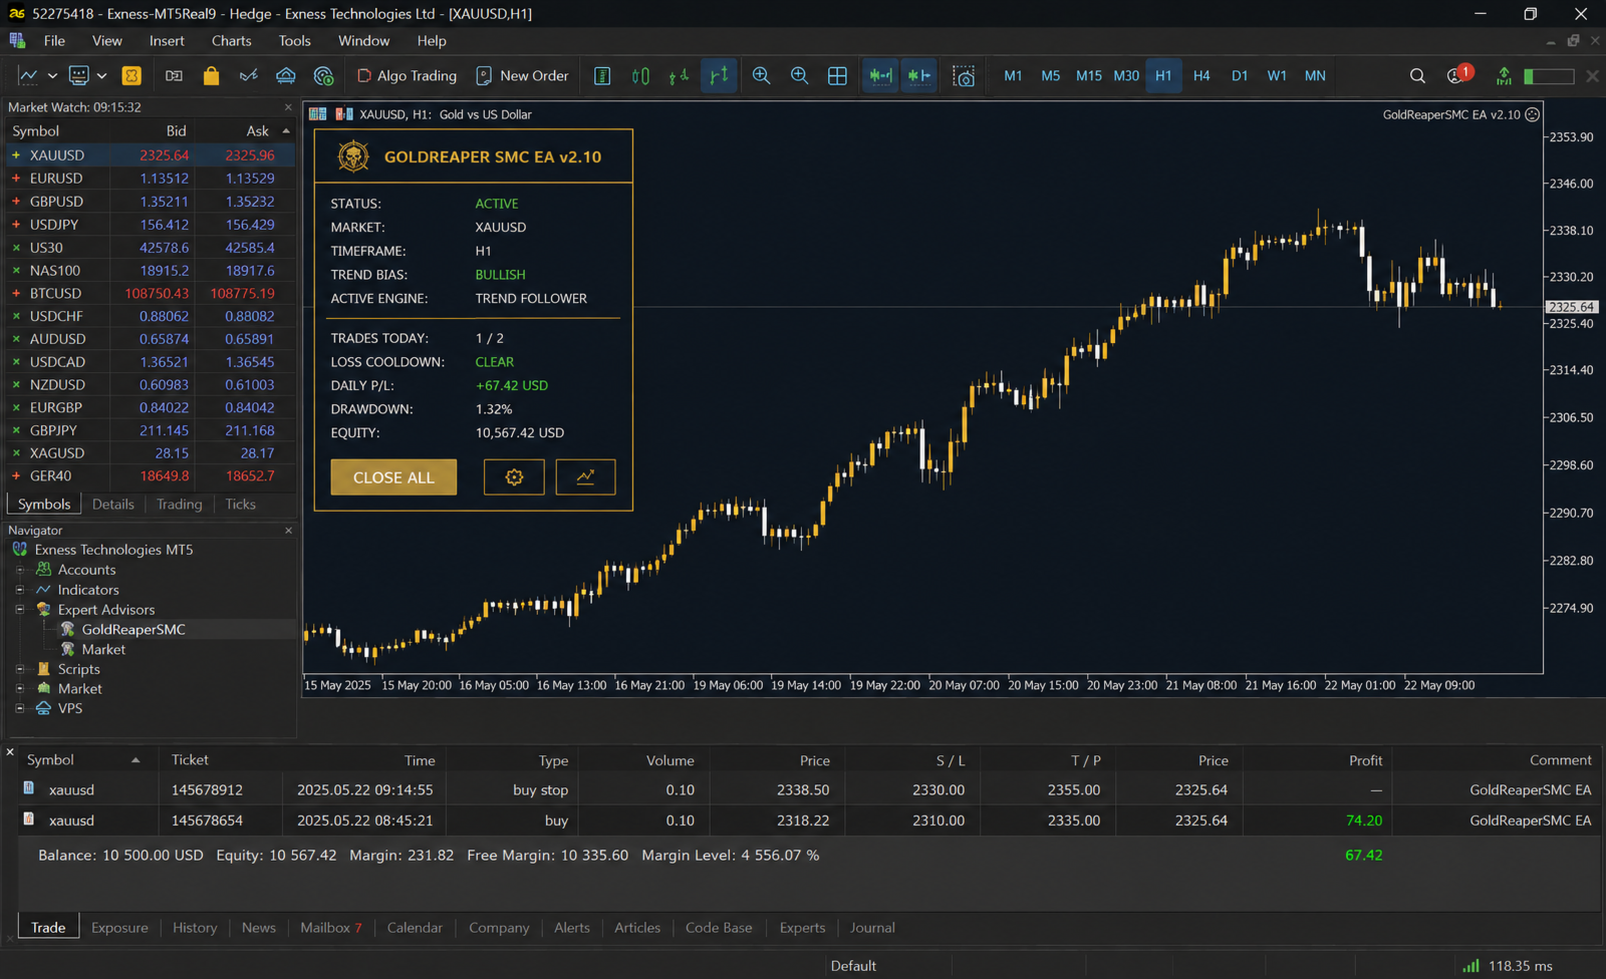Click the green upload arrow toolbar icon
This screenshot has height=979, width=1606.
coord(1503,76)
